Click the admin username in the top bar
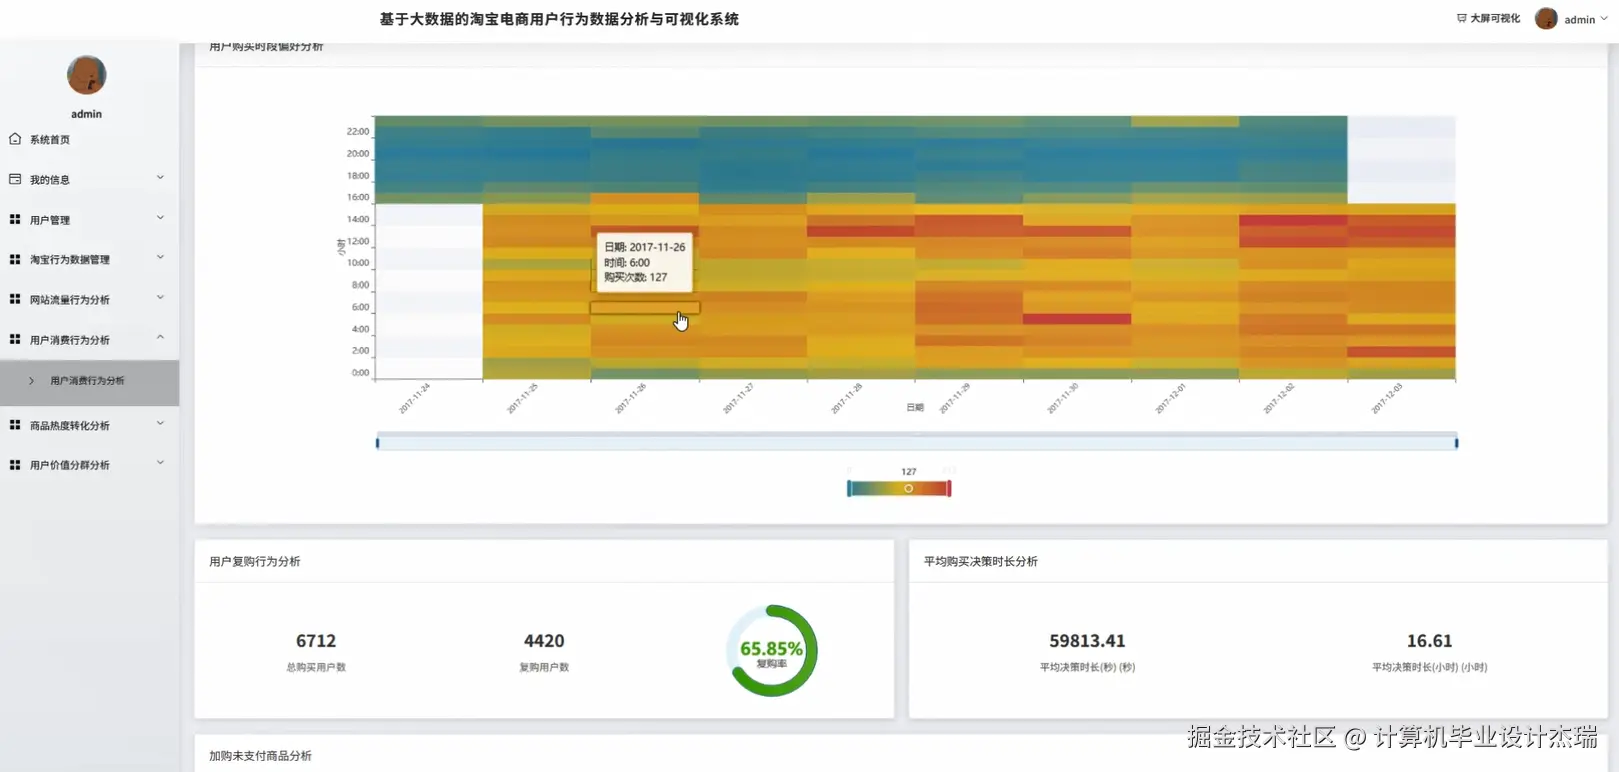1619x772 pixels. (1580, 20)
